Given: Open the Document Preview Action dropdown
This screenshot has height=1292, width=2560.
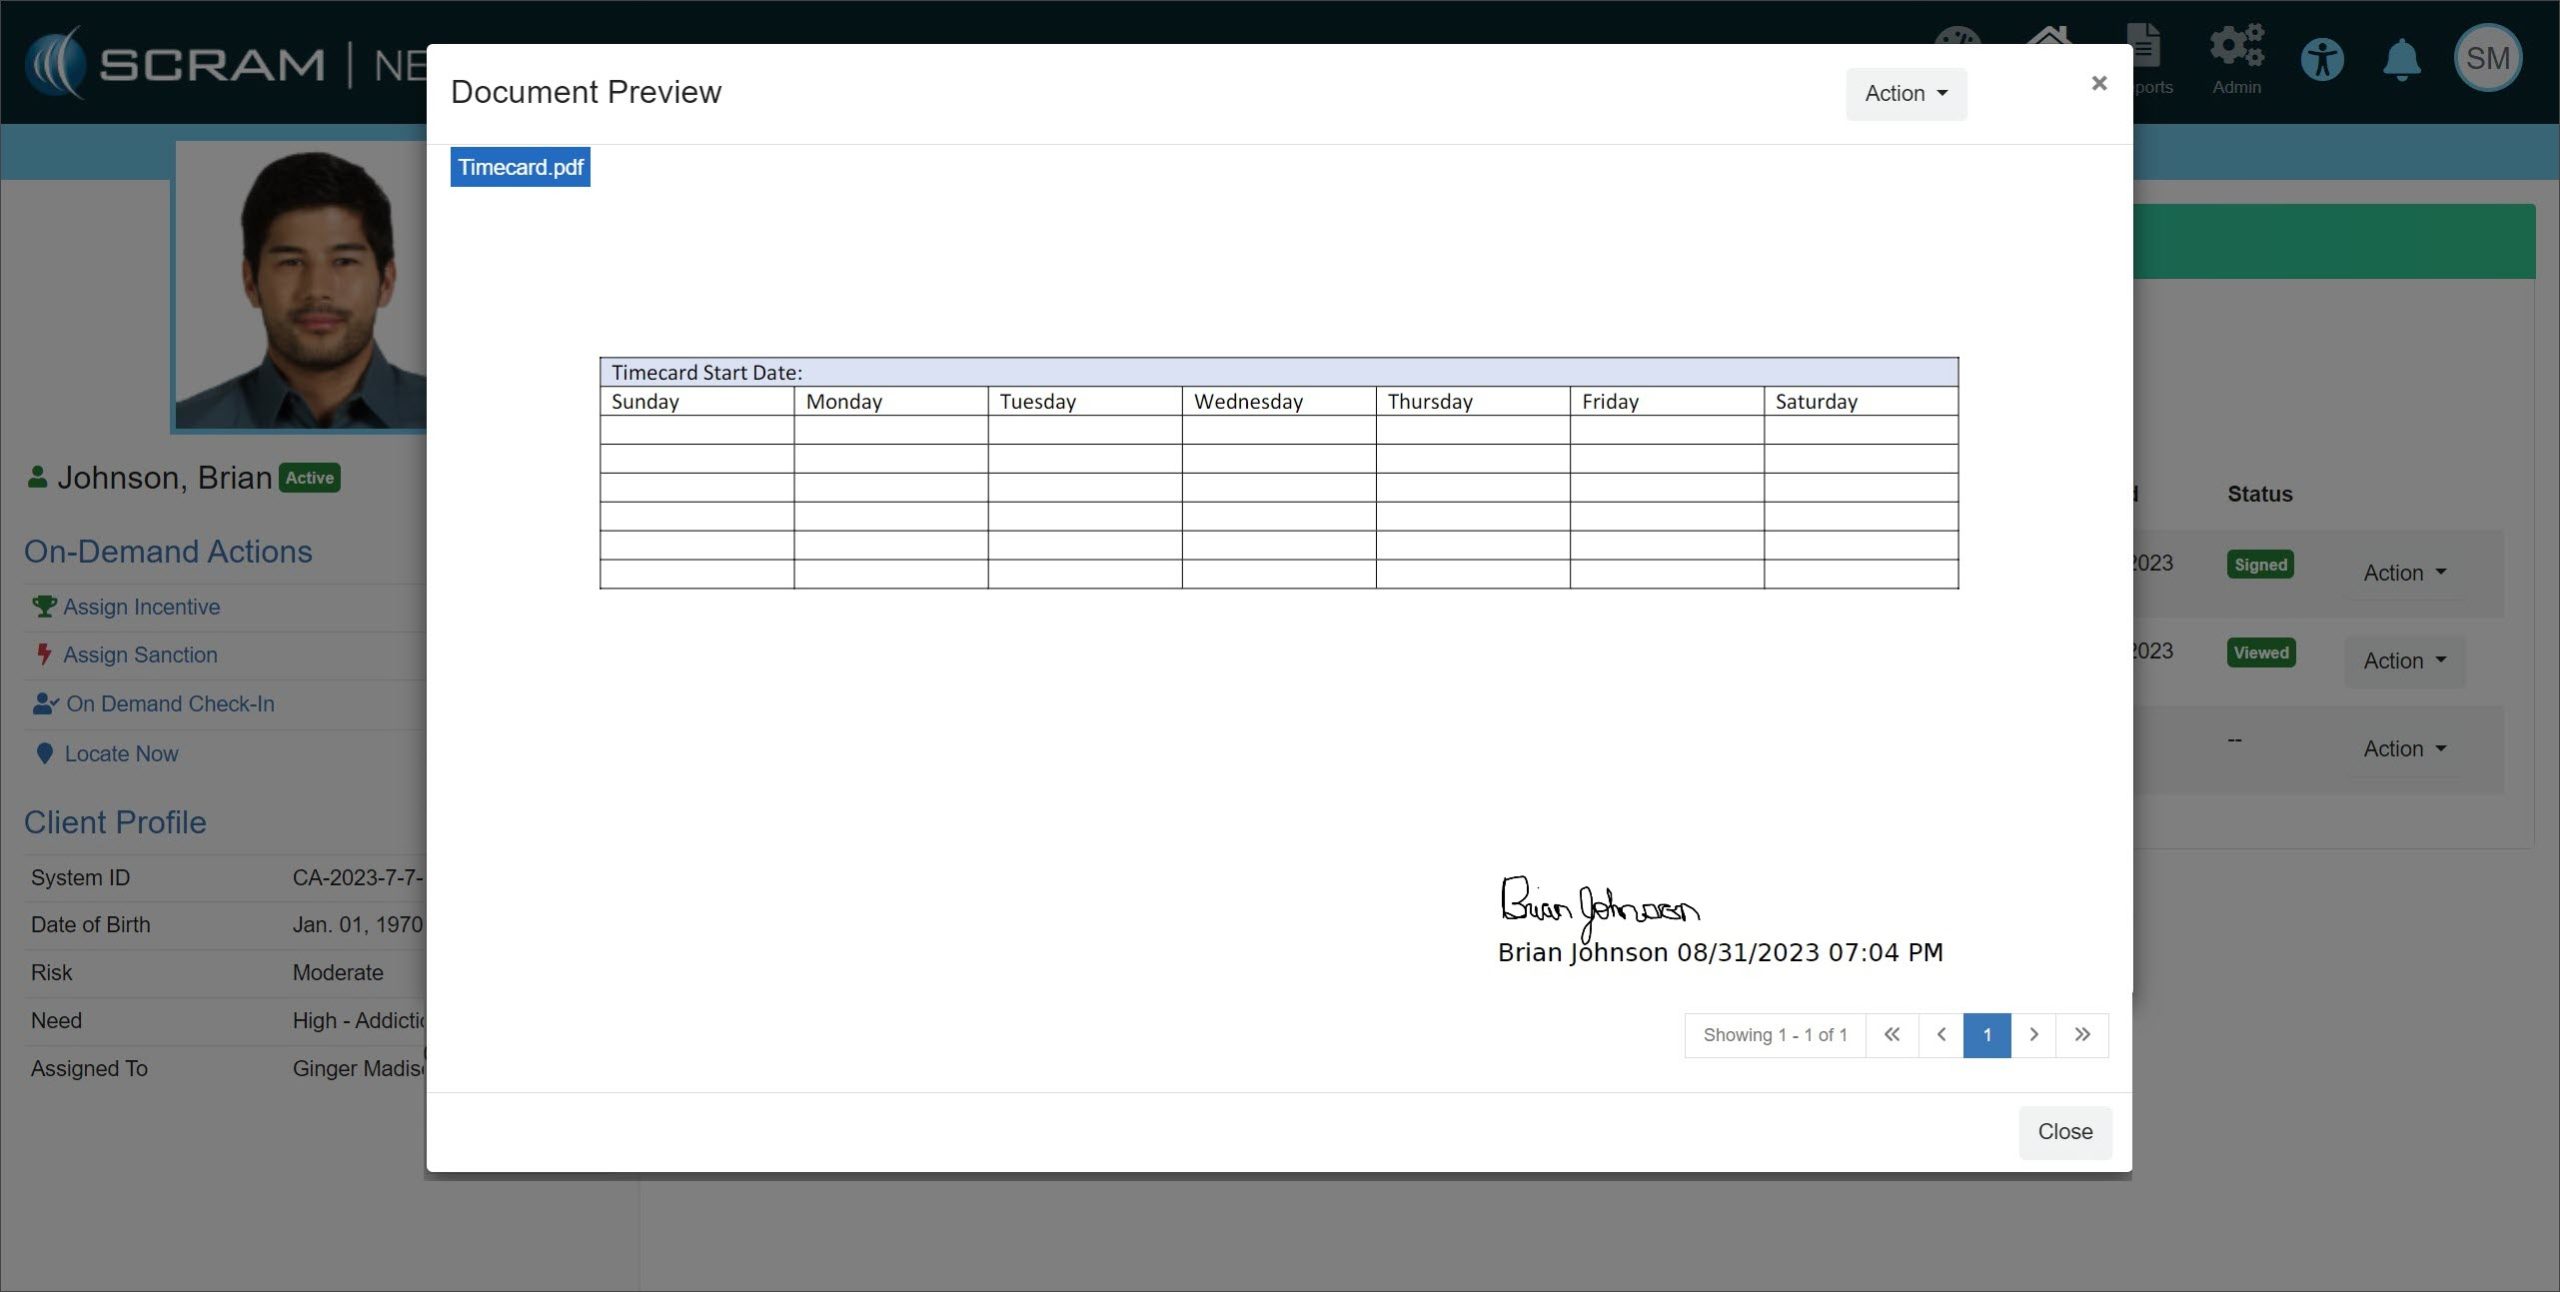Looking at the screenshot, I should point(1905,93).
